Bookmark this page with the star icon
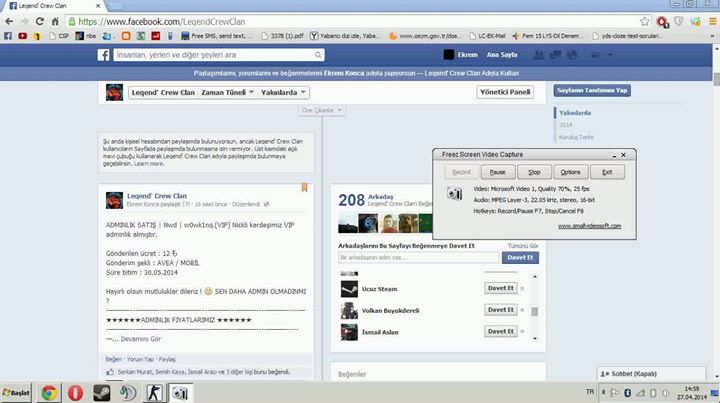The height and width of the screenshot is (403, 720). coord(645,22)
